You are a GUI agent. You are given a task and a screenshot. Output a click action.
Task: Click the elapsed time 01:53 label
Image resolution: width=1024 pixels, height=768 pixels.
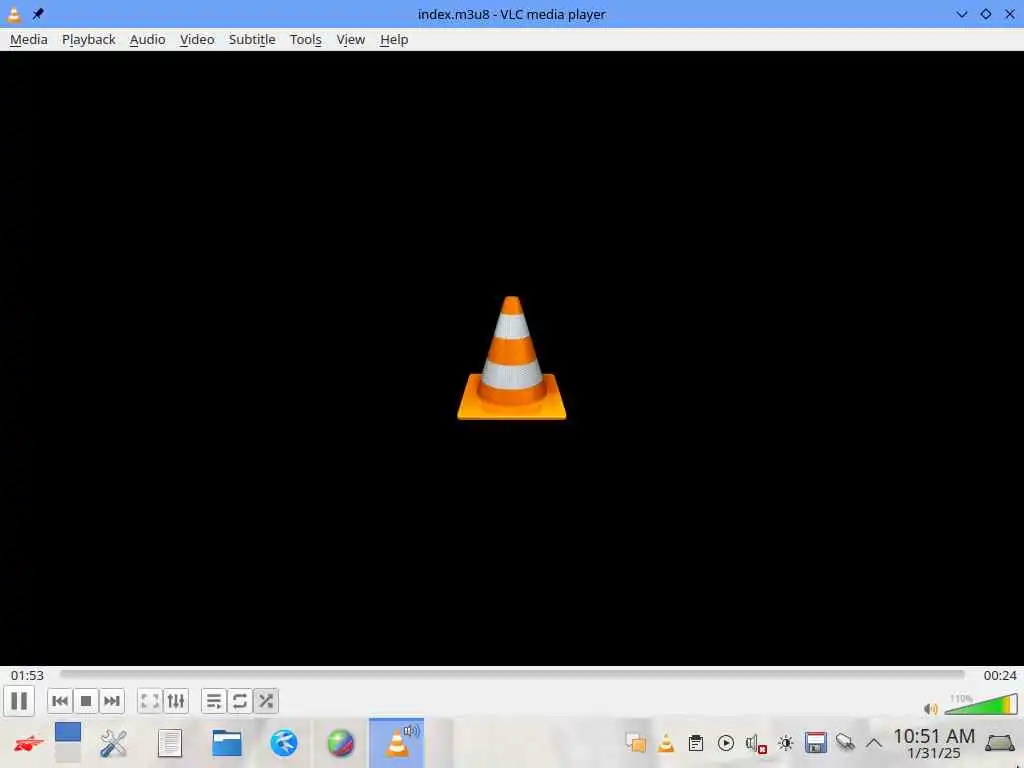(27, 675)
